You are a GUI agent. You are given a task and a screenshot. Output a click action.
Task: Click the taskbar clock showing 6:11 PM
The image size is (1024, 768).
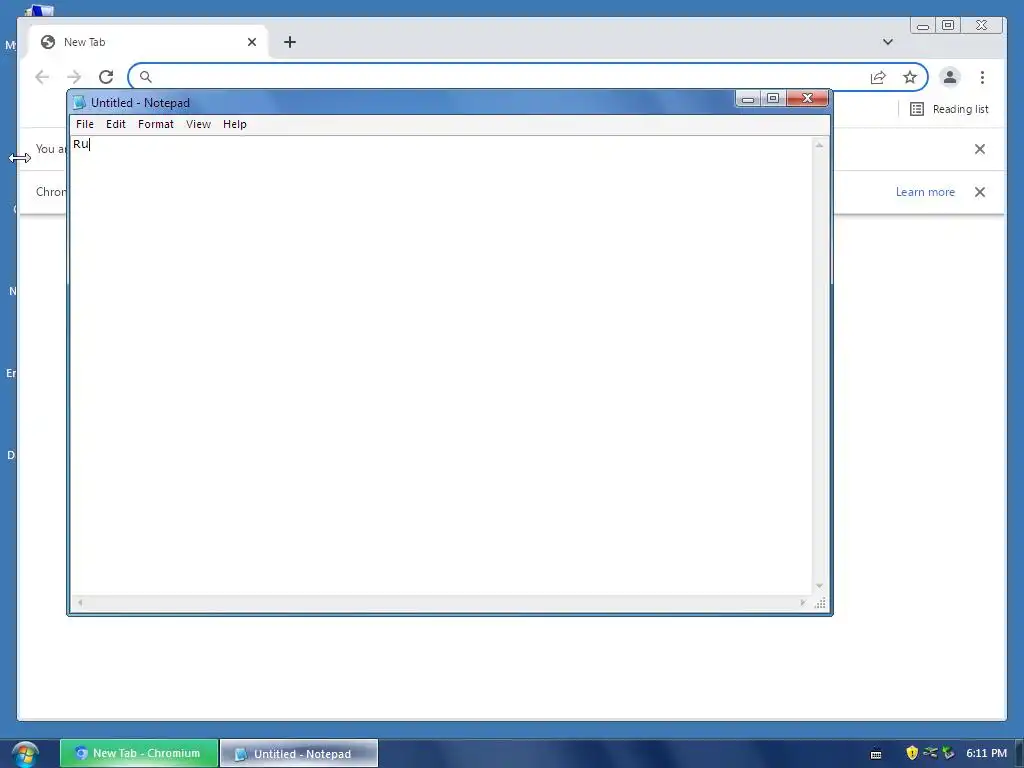[986, 753]
